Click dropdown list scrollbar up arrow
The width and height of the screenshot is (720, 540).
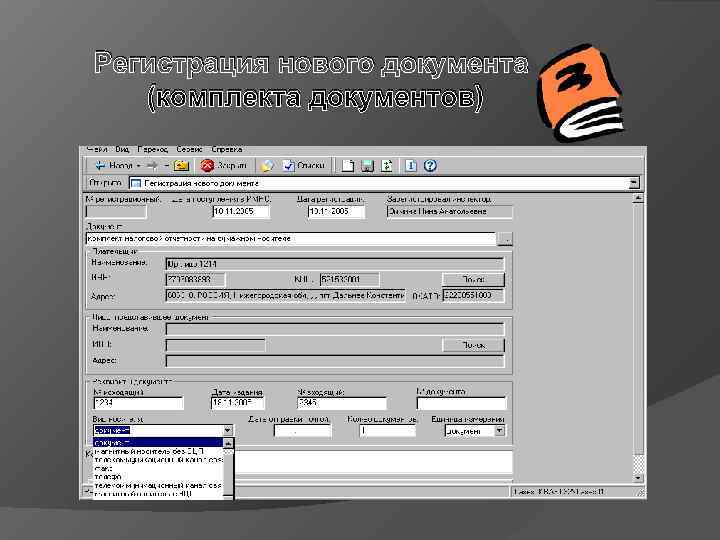pos(228,443)
